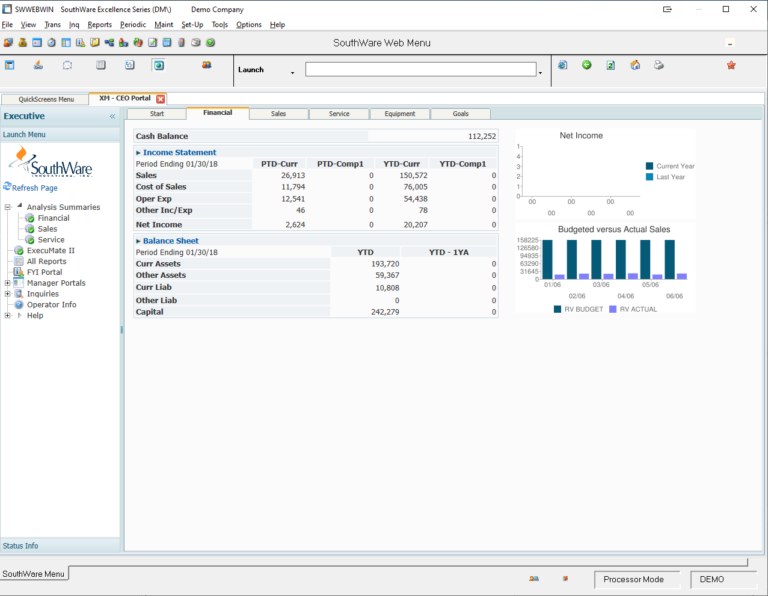768x596 pixels.
Task: Click the SouthWare Menu button at bottom
Action: (x=33, y=573)
